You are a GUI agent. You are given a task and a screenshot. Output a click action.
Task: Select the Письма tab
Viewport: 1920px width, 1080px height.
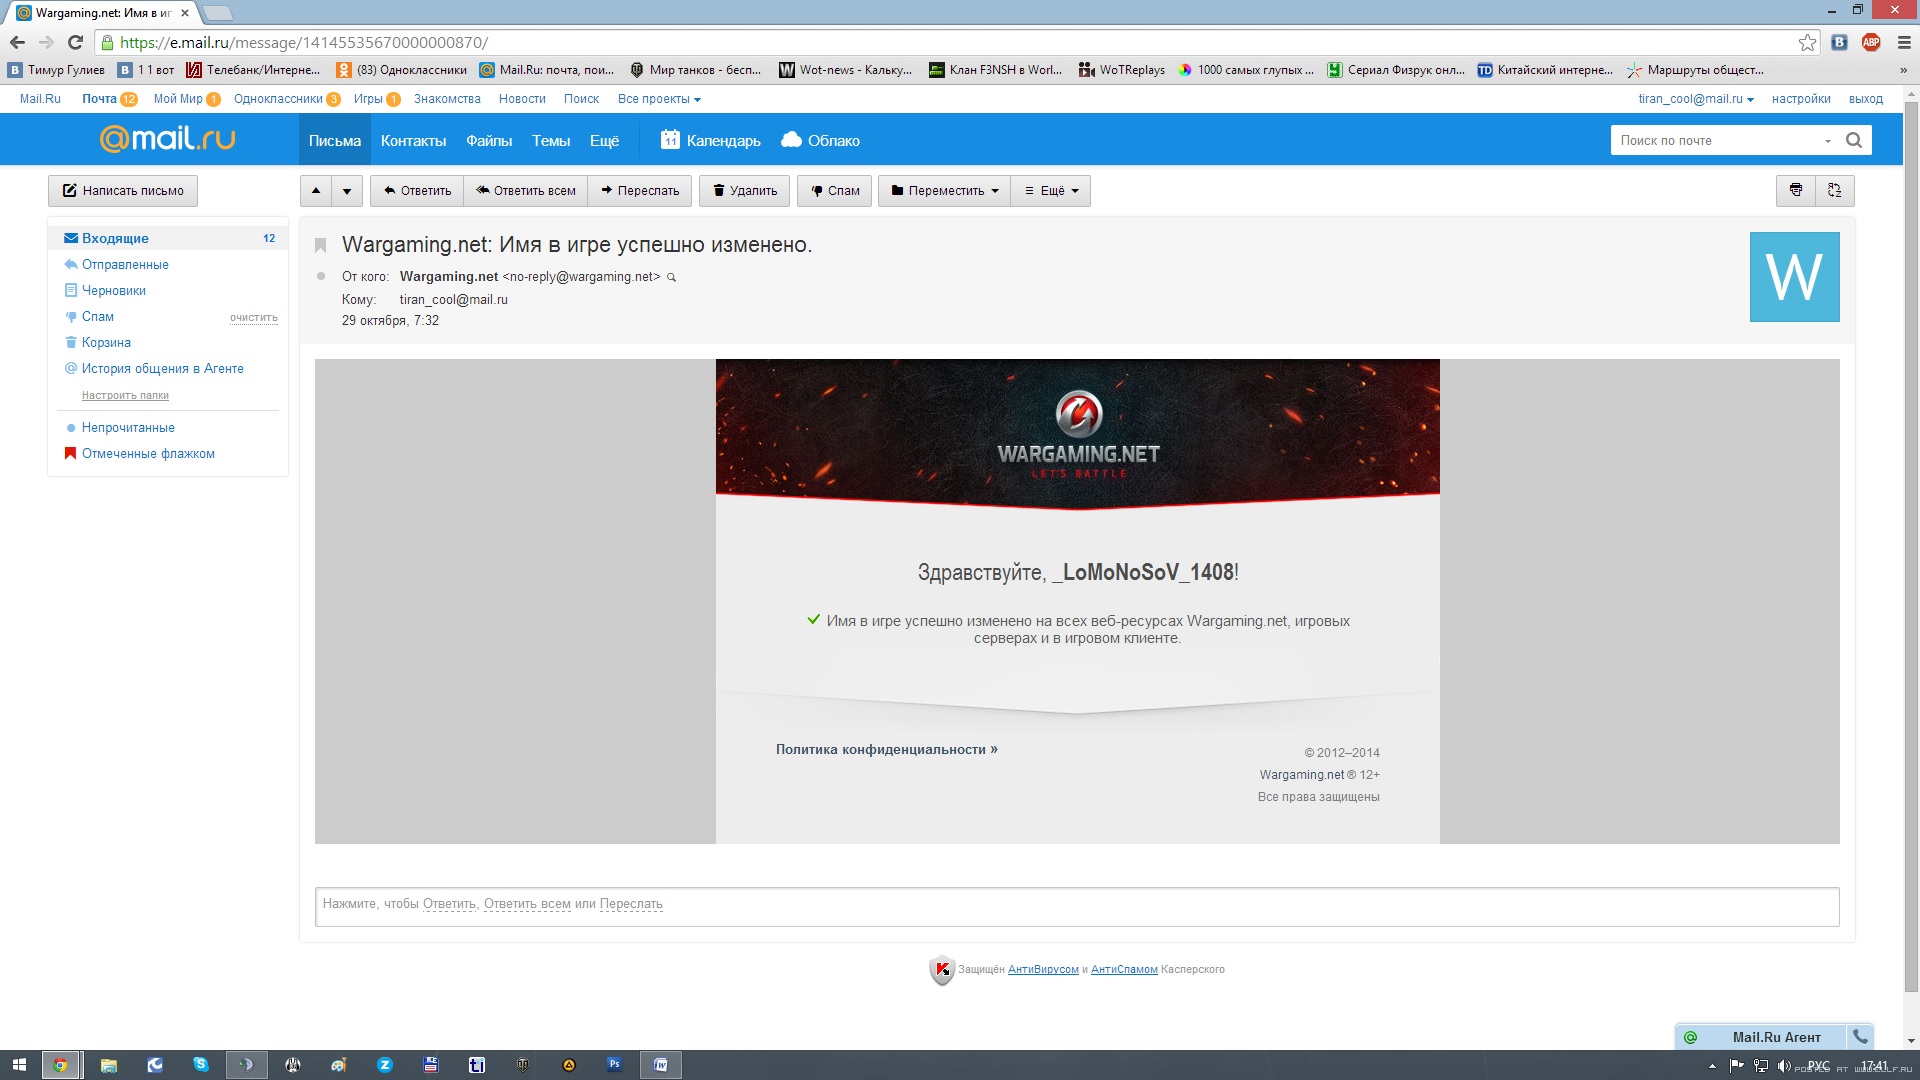click(x=335, y=140)
